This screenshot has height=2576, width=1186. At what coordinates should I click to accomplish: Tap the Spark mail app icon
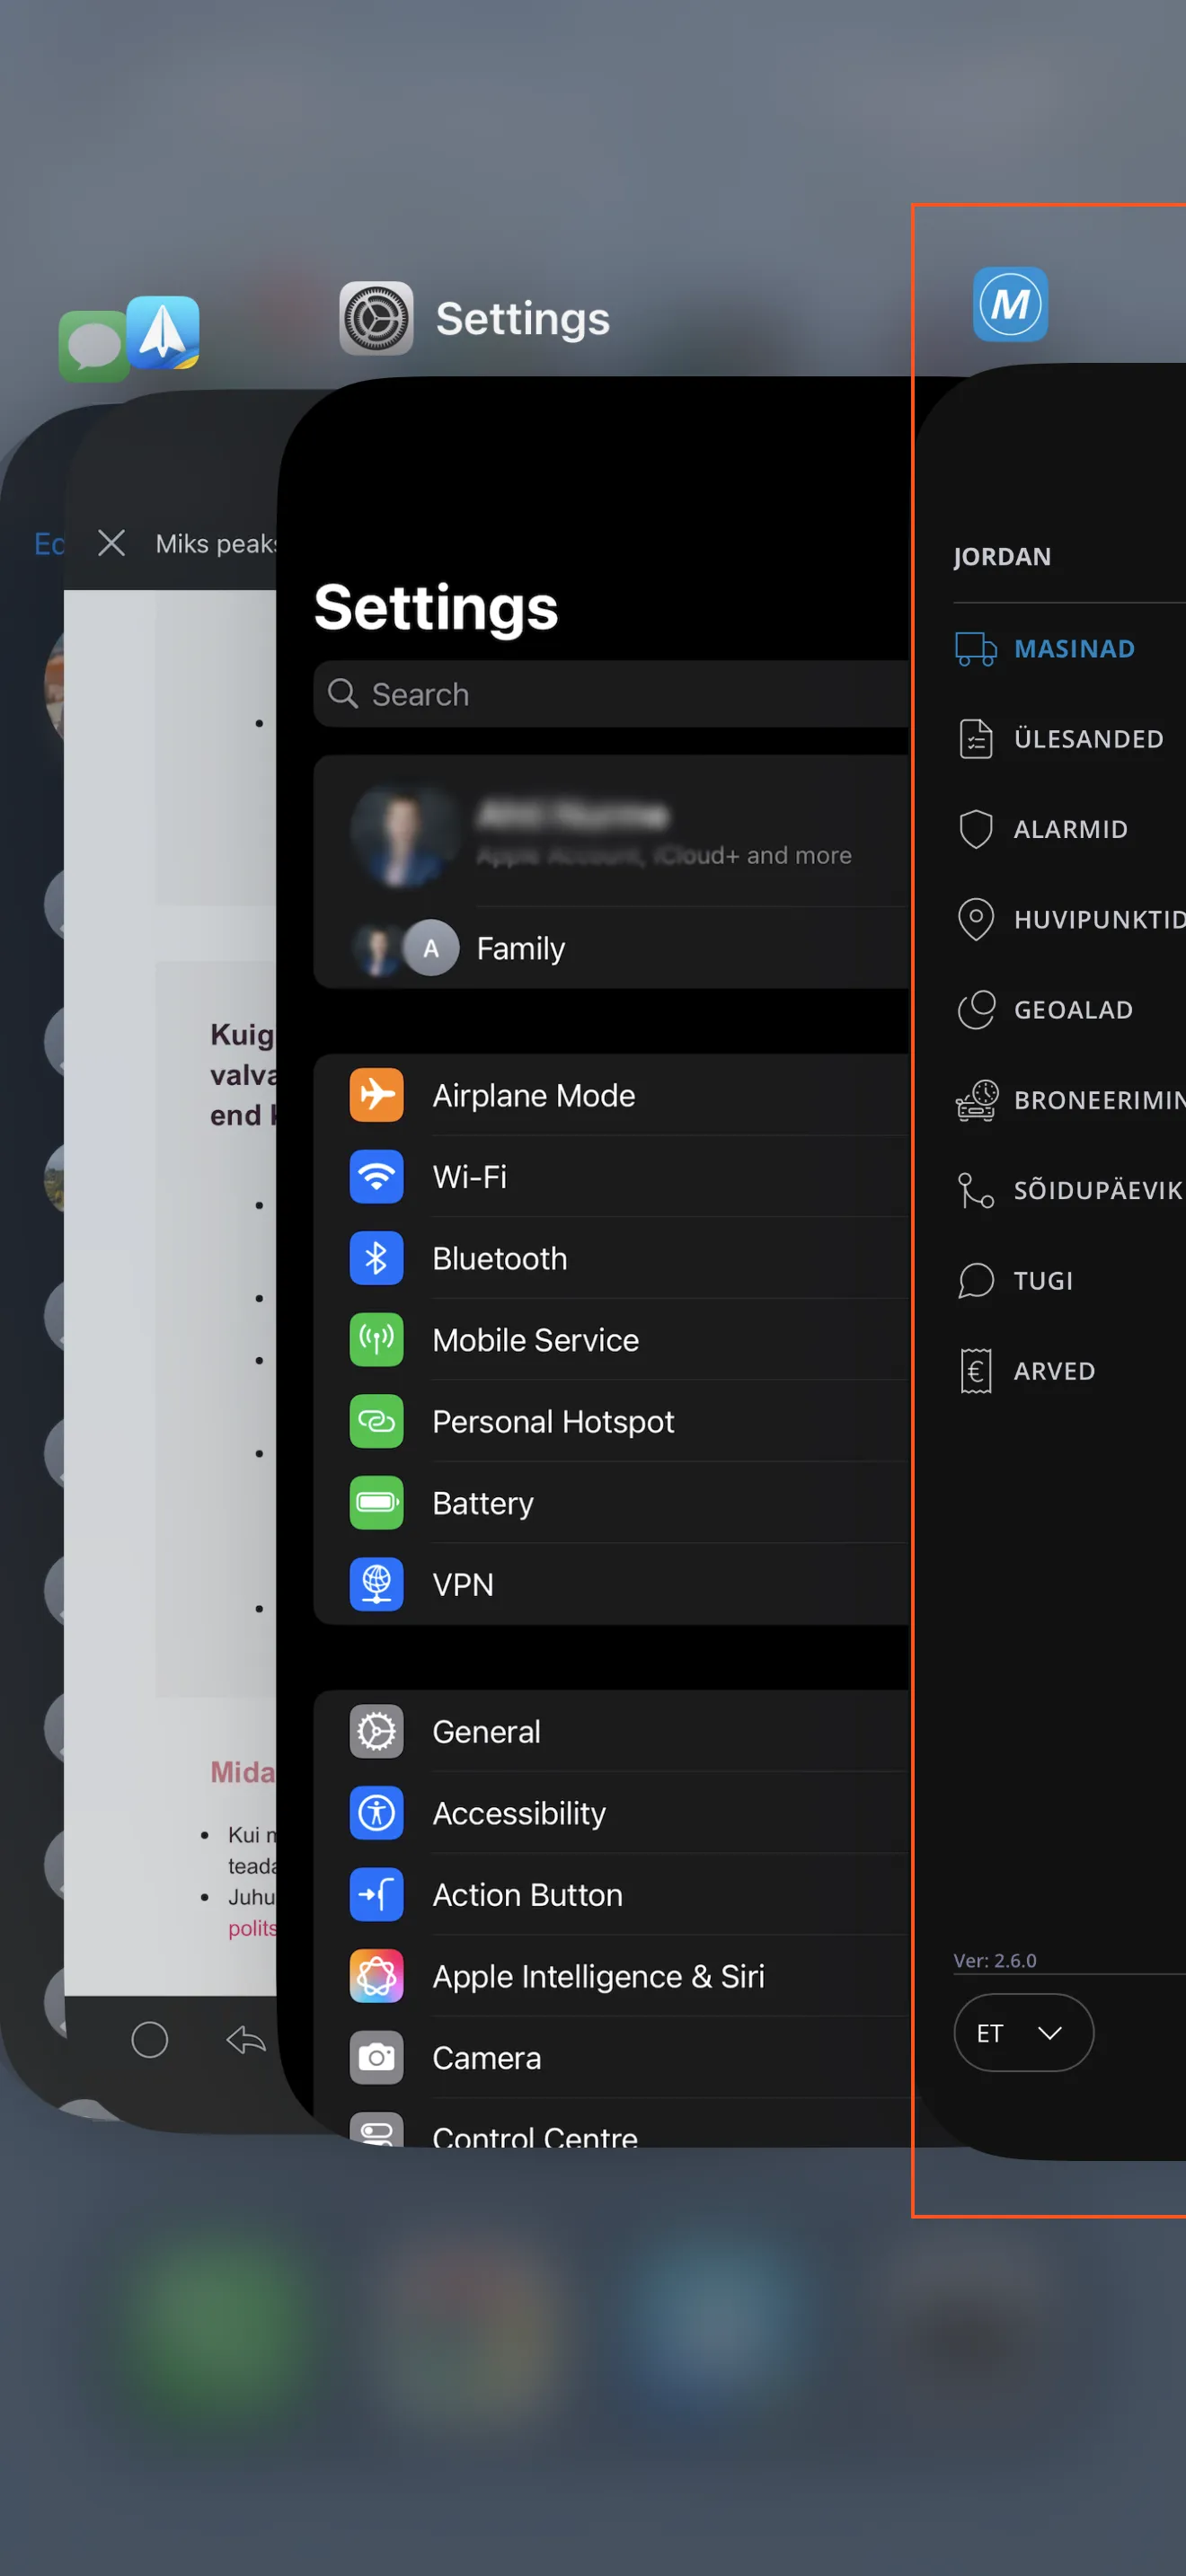coord(163,332)
